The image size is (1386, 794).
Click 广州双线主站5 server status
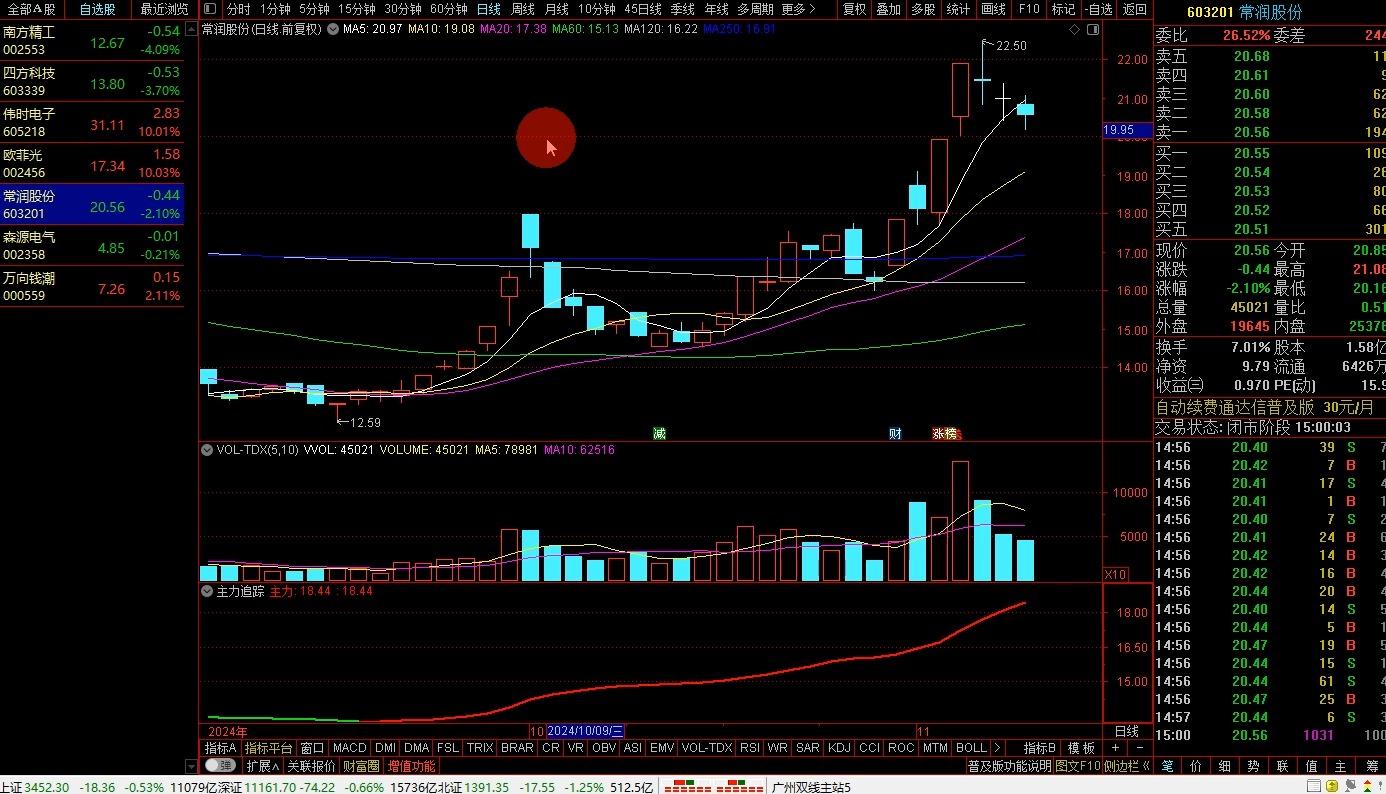pyautogui.click(x=811, y=787)
